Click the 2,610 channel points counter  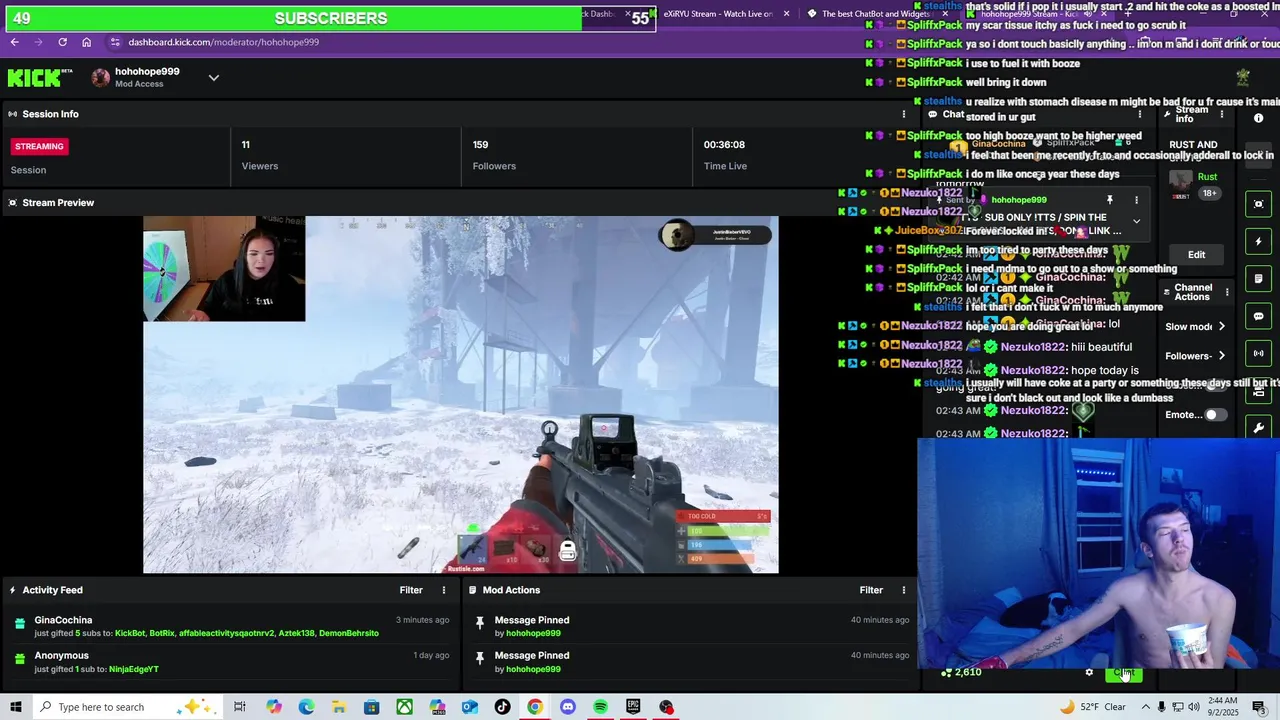(961, 673)
